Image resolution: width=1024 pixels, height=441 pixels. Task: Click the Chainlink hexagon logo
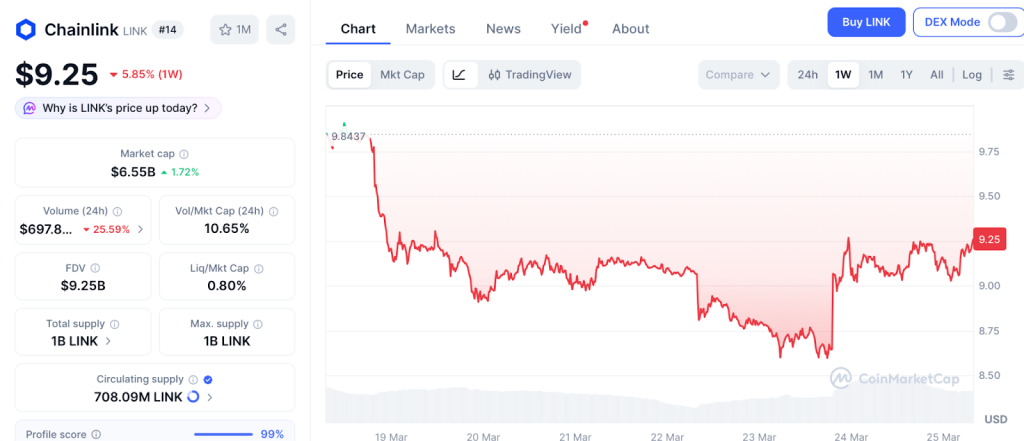coord(25,30)
